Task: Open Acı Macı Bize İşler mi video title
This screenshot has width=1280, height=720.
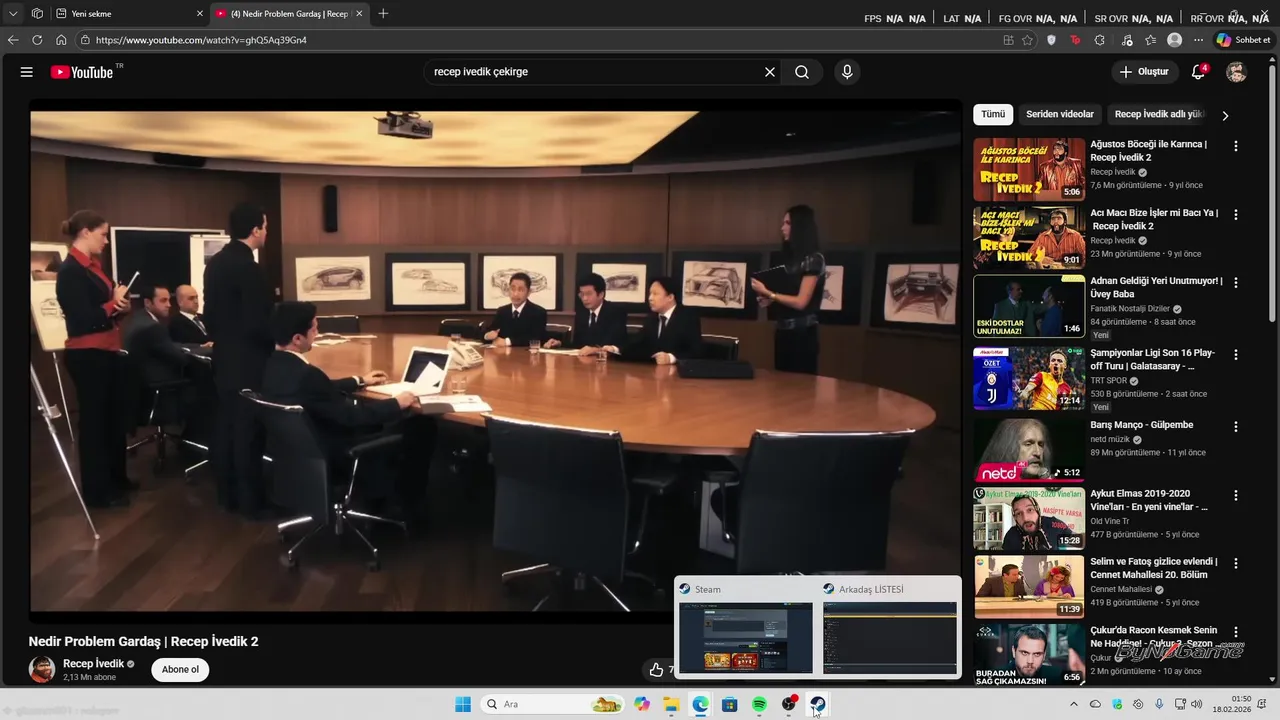Action: (x=1154, y=219)
